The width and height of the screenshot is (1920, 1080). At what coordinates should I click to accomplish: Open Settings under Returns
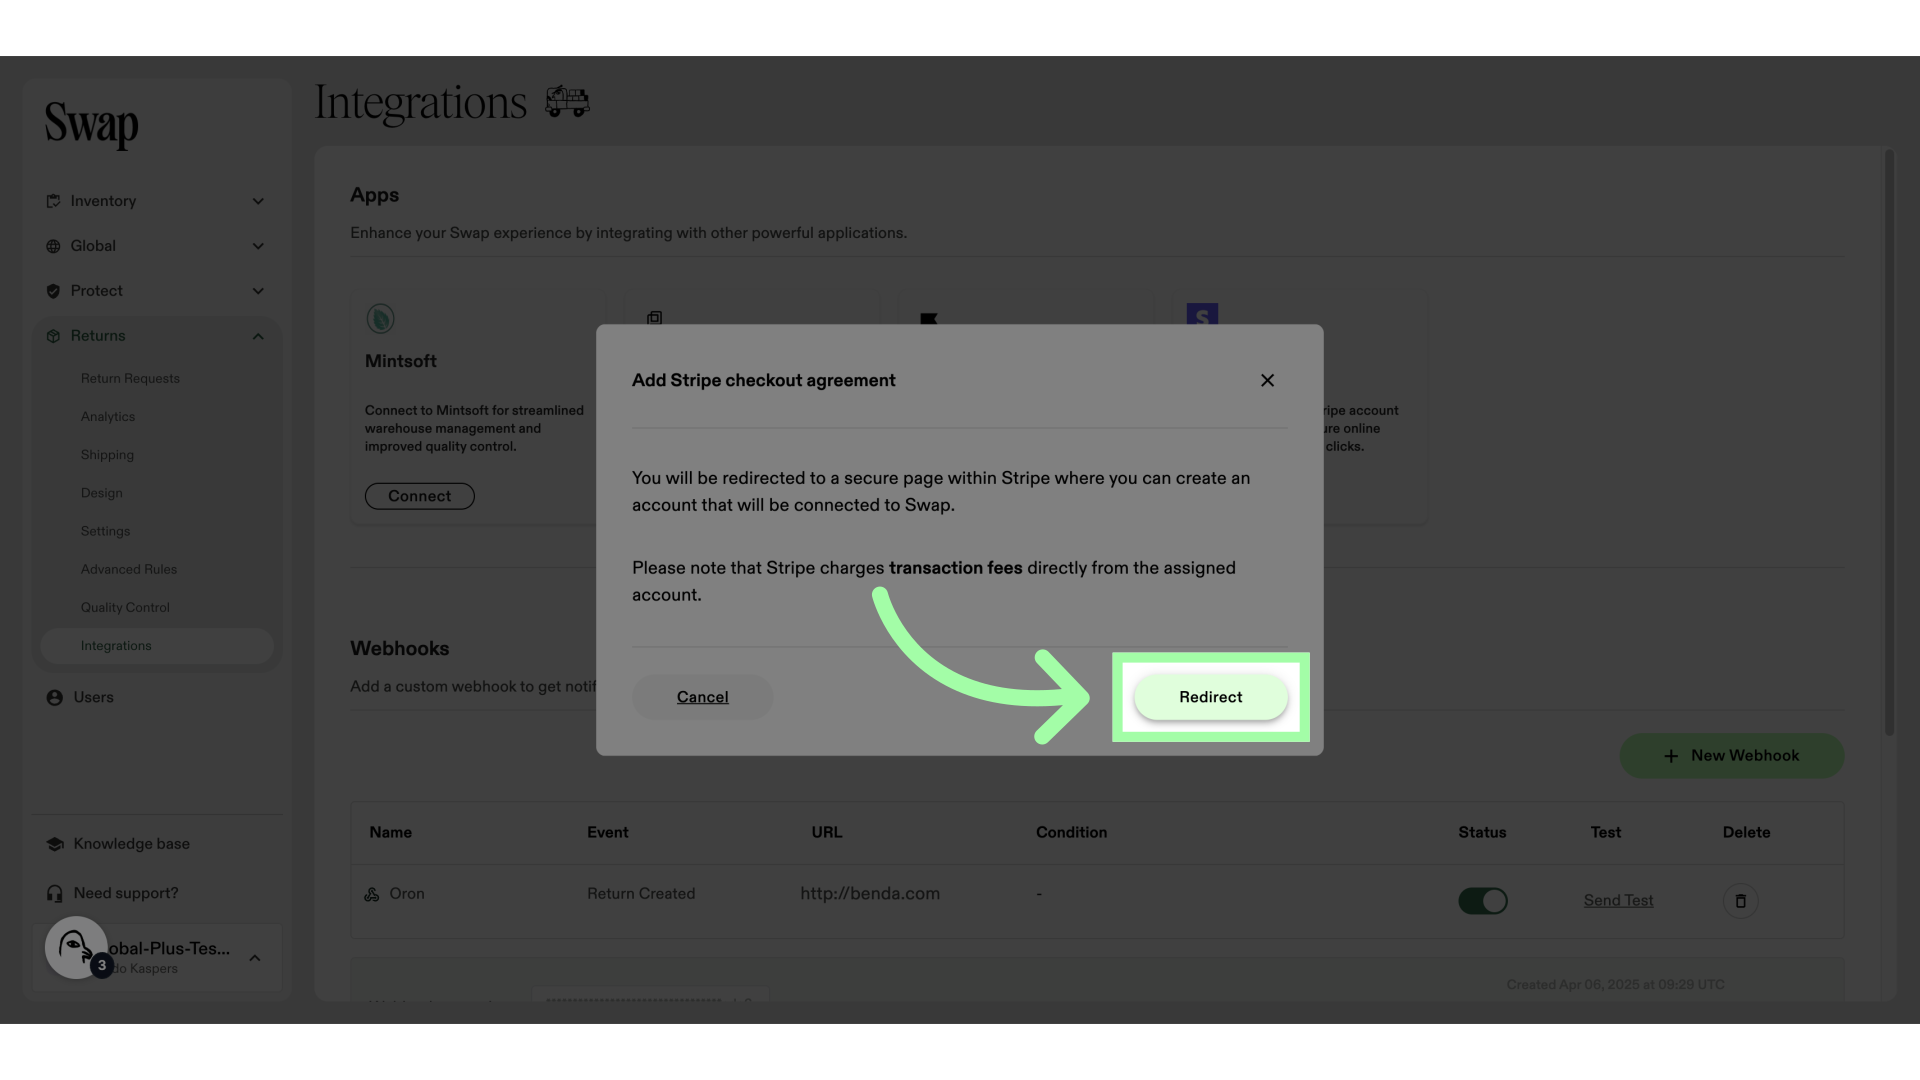pos(105,531)
